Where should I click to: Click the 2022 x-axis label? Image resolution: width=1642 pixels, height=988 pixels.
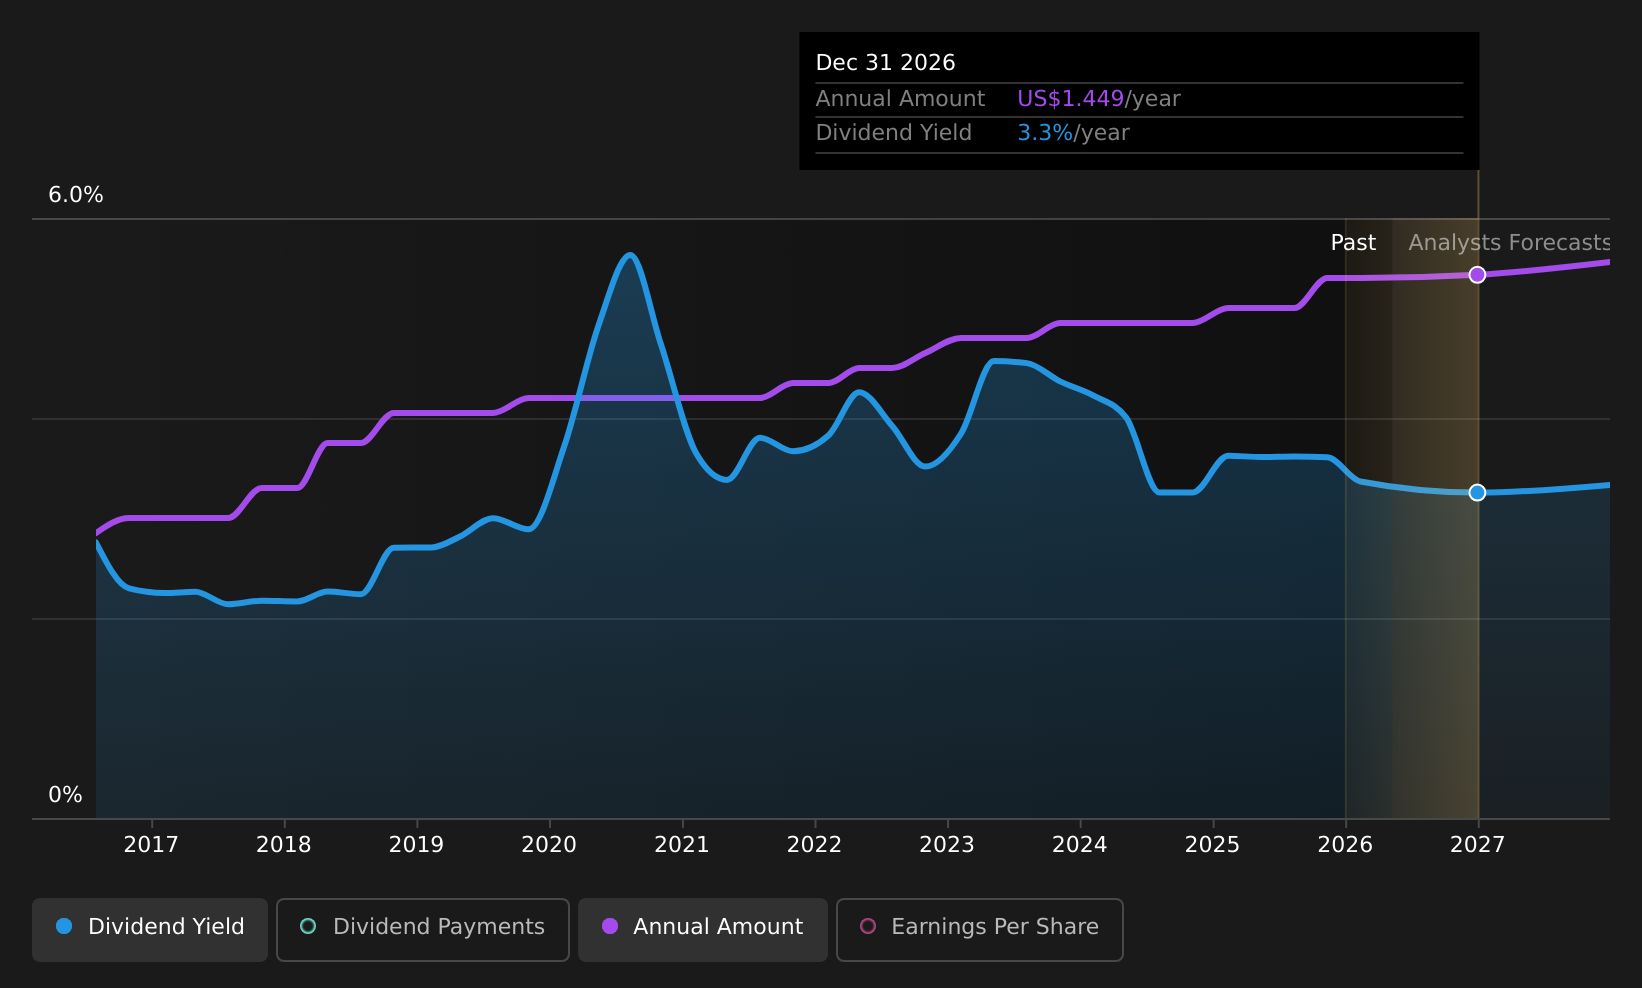(x=814, y=845)
